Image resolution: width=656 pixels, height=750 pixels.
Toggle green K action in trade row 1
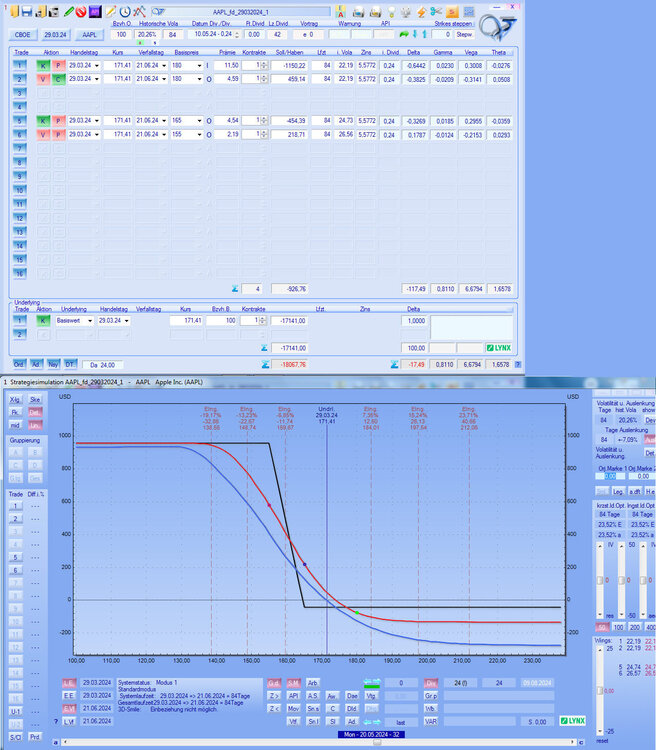pos(43,66)
